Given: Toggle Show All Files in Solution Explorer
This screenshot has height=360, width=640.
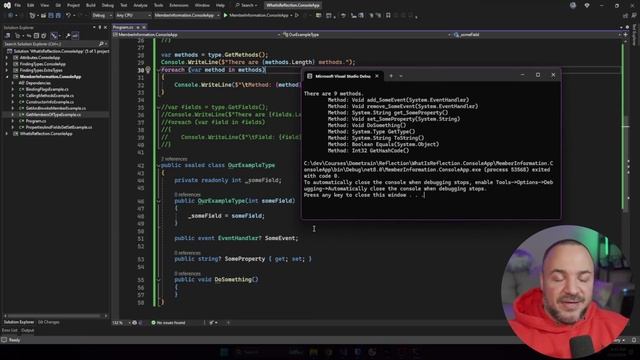Looking at the screenshot, I should [x=44, y=36].
